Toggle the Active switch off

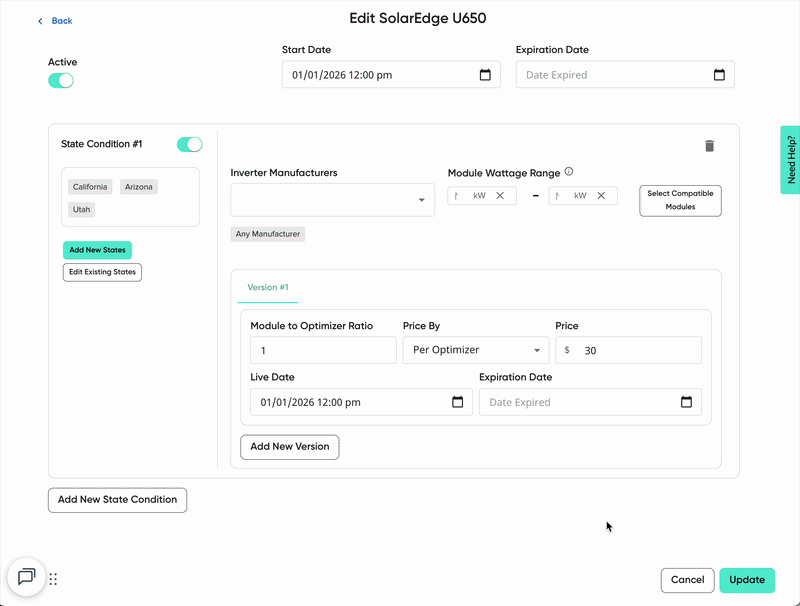pos(61,81)
